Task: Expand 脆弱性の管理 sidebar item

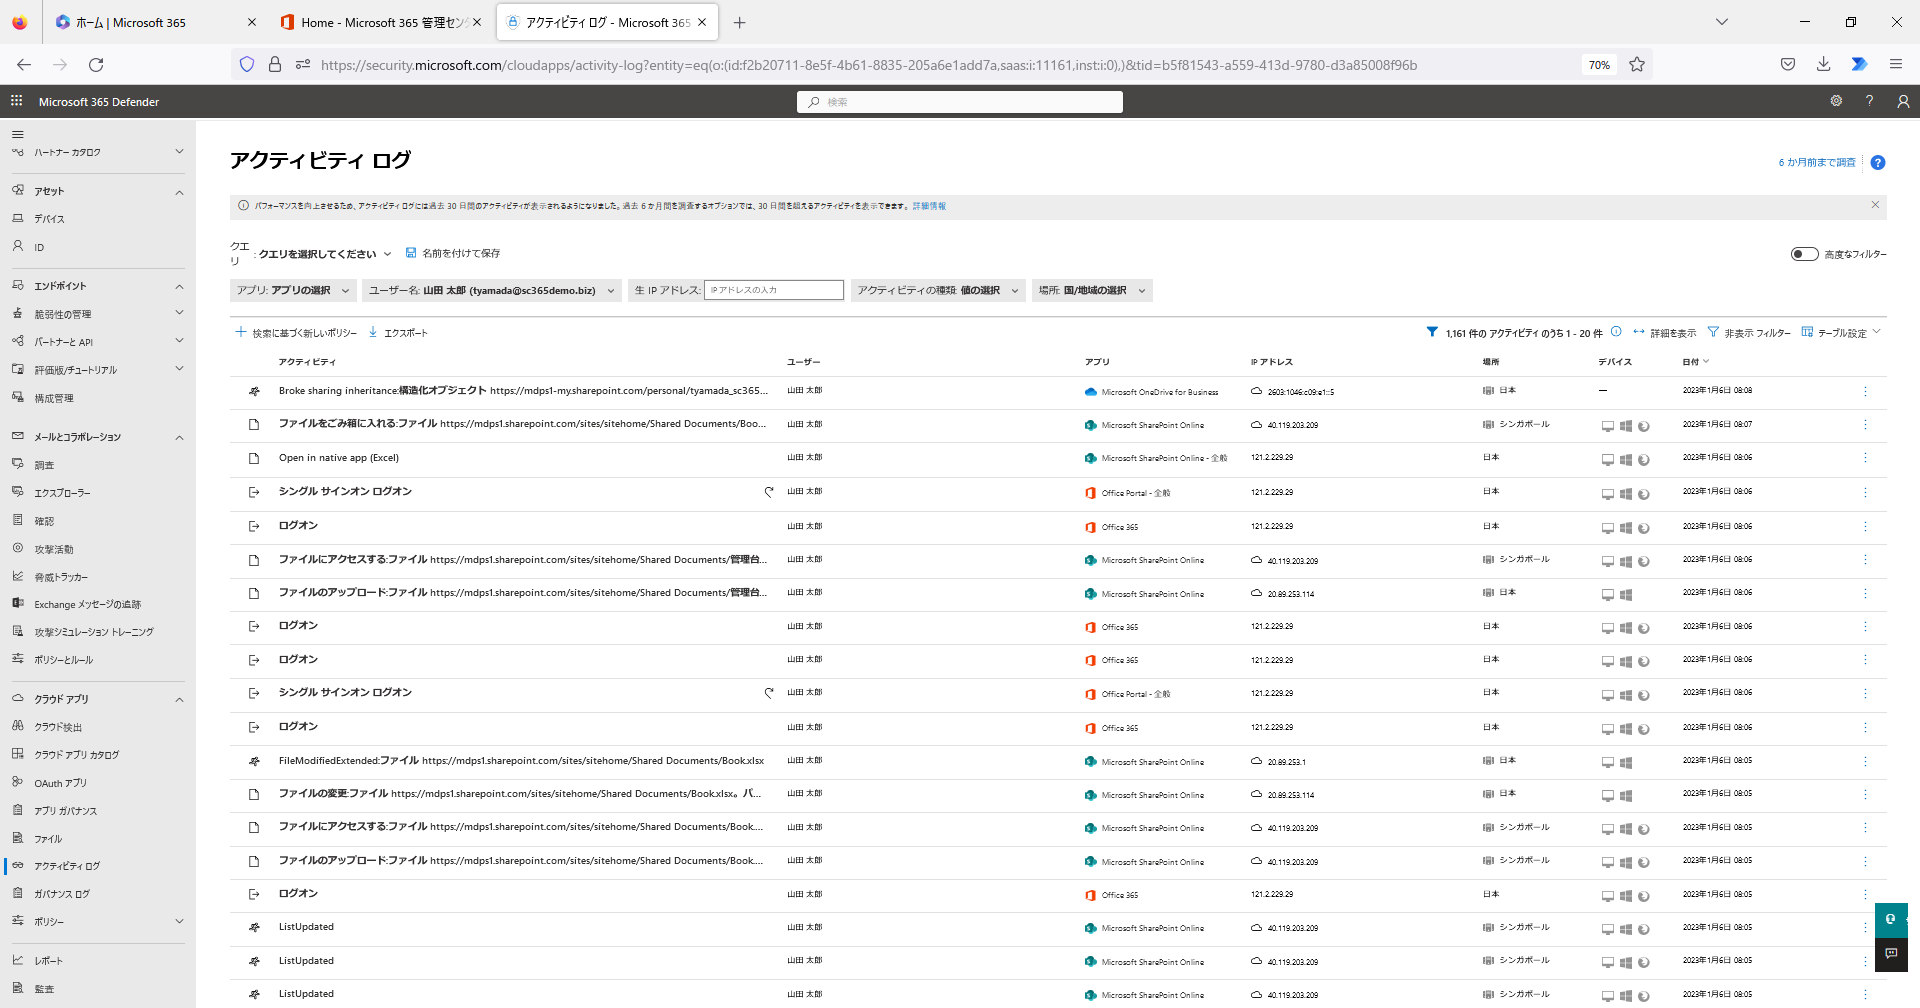Action: point(179,313)
